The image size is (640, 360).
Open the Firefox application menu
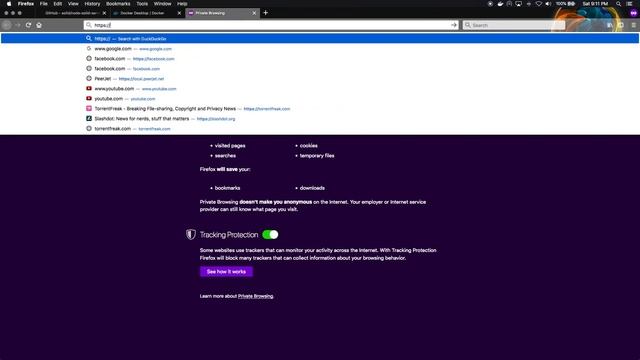coord(26,4)
